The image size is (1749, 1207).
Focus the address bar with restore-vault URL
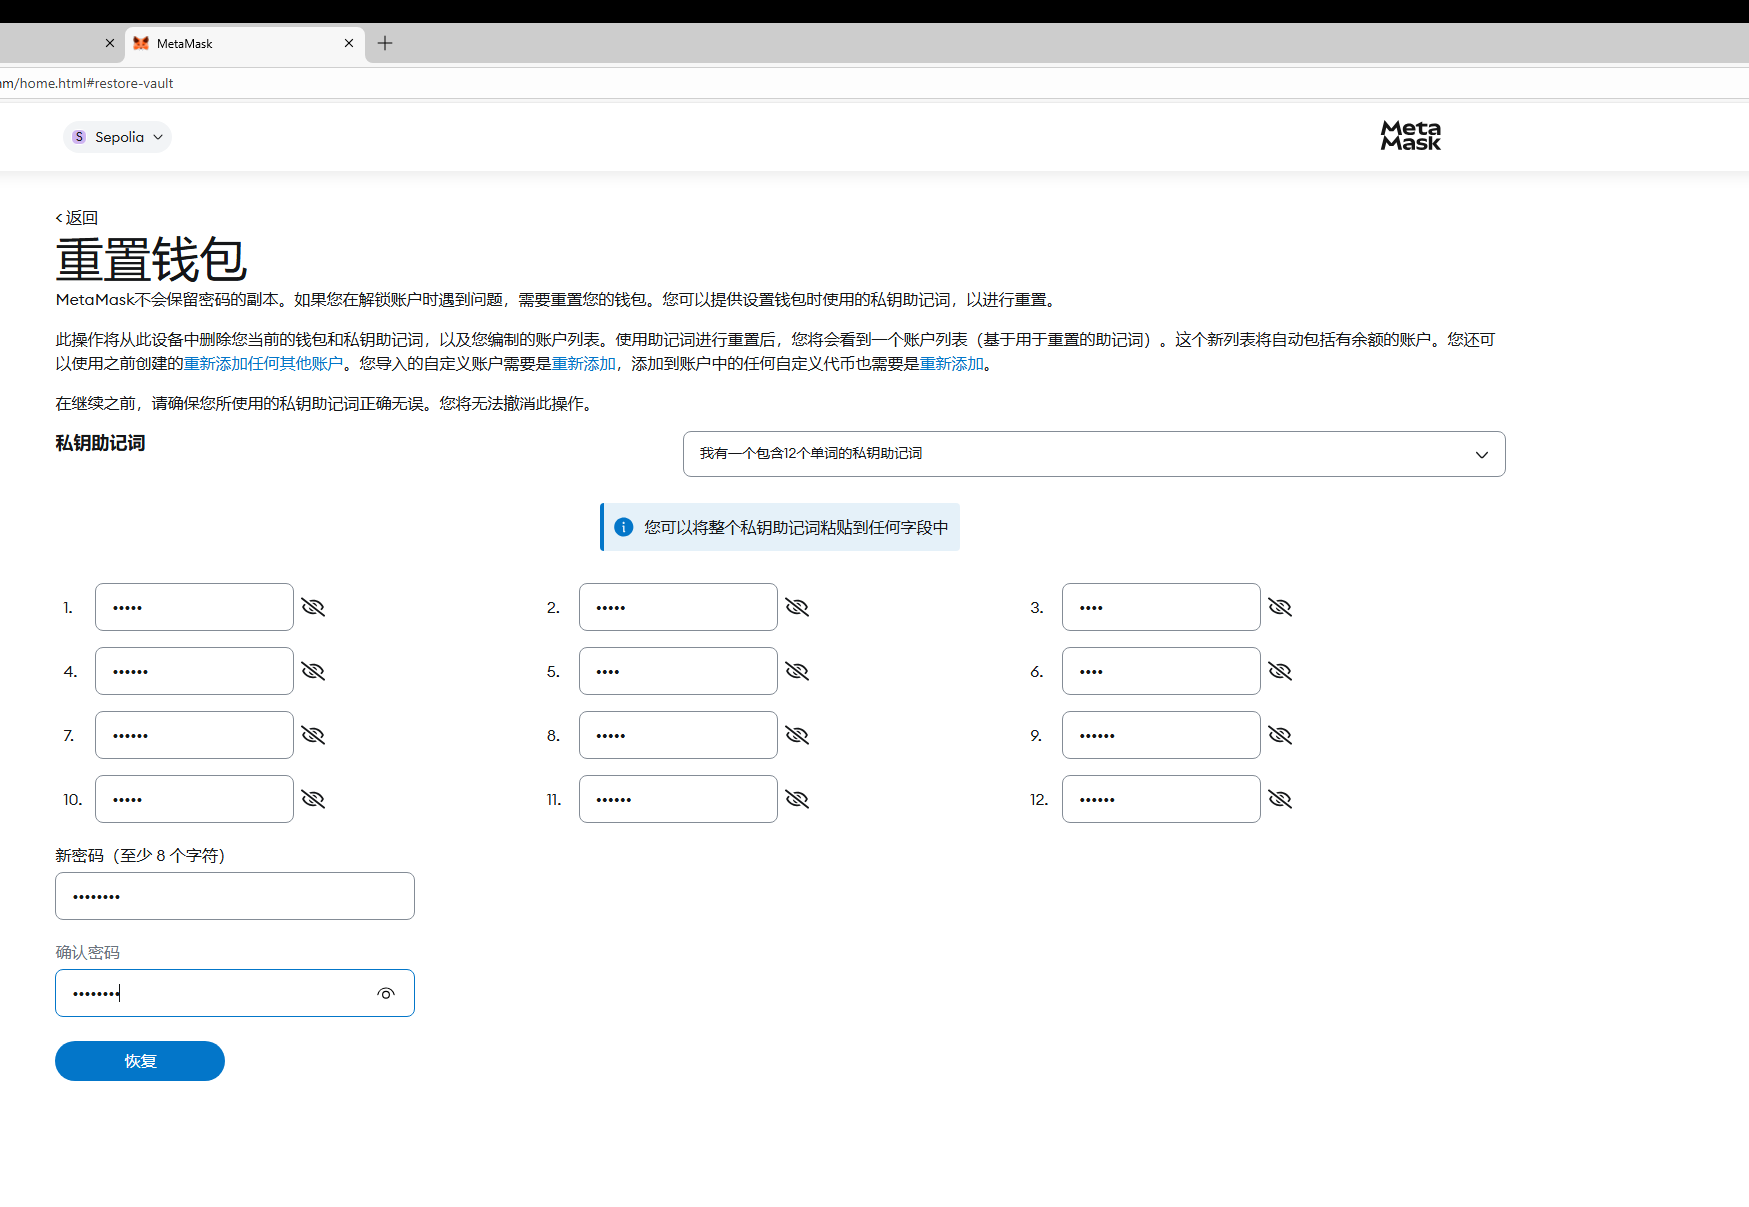[874, 83]
